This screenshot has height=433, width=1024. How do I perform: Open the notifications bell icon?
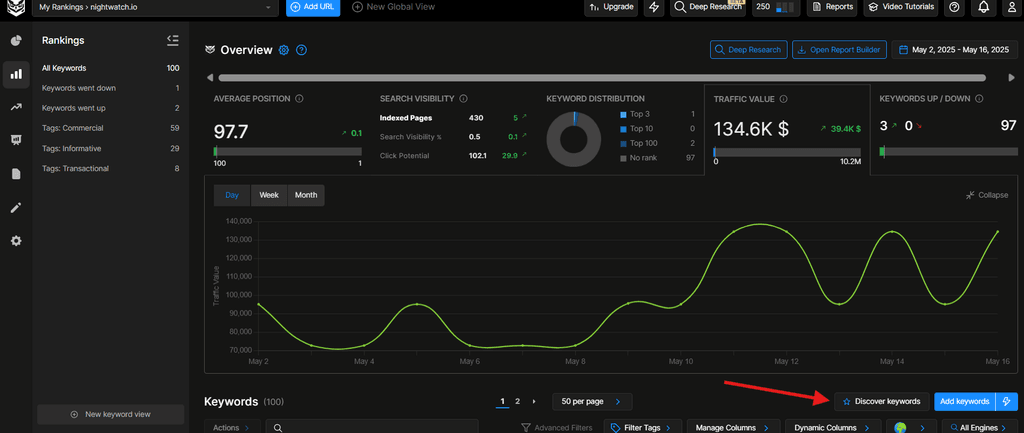click(x=984, y=7)
